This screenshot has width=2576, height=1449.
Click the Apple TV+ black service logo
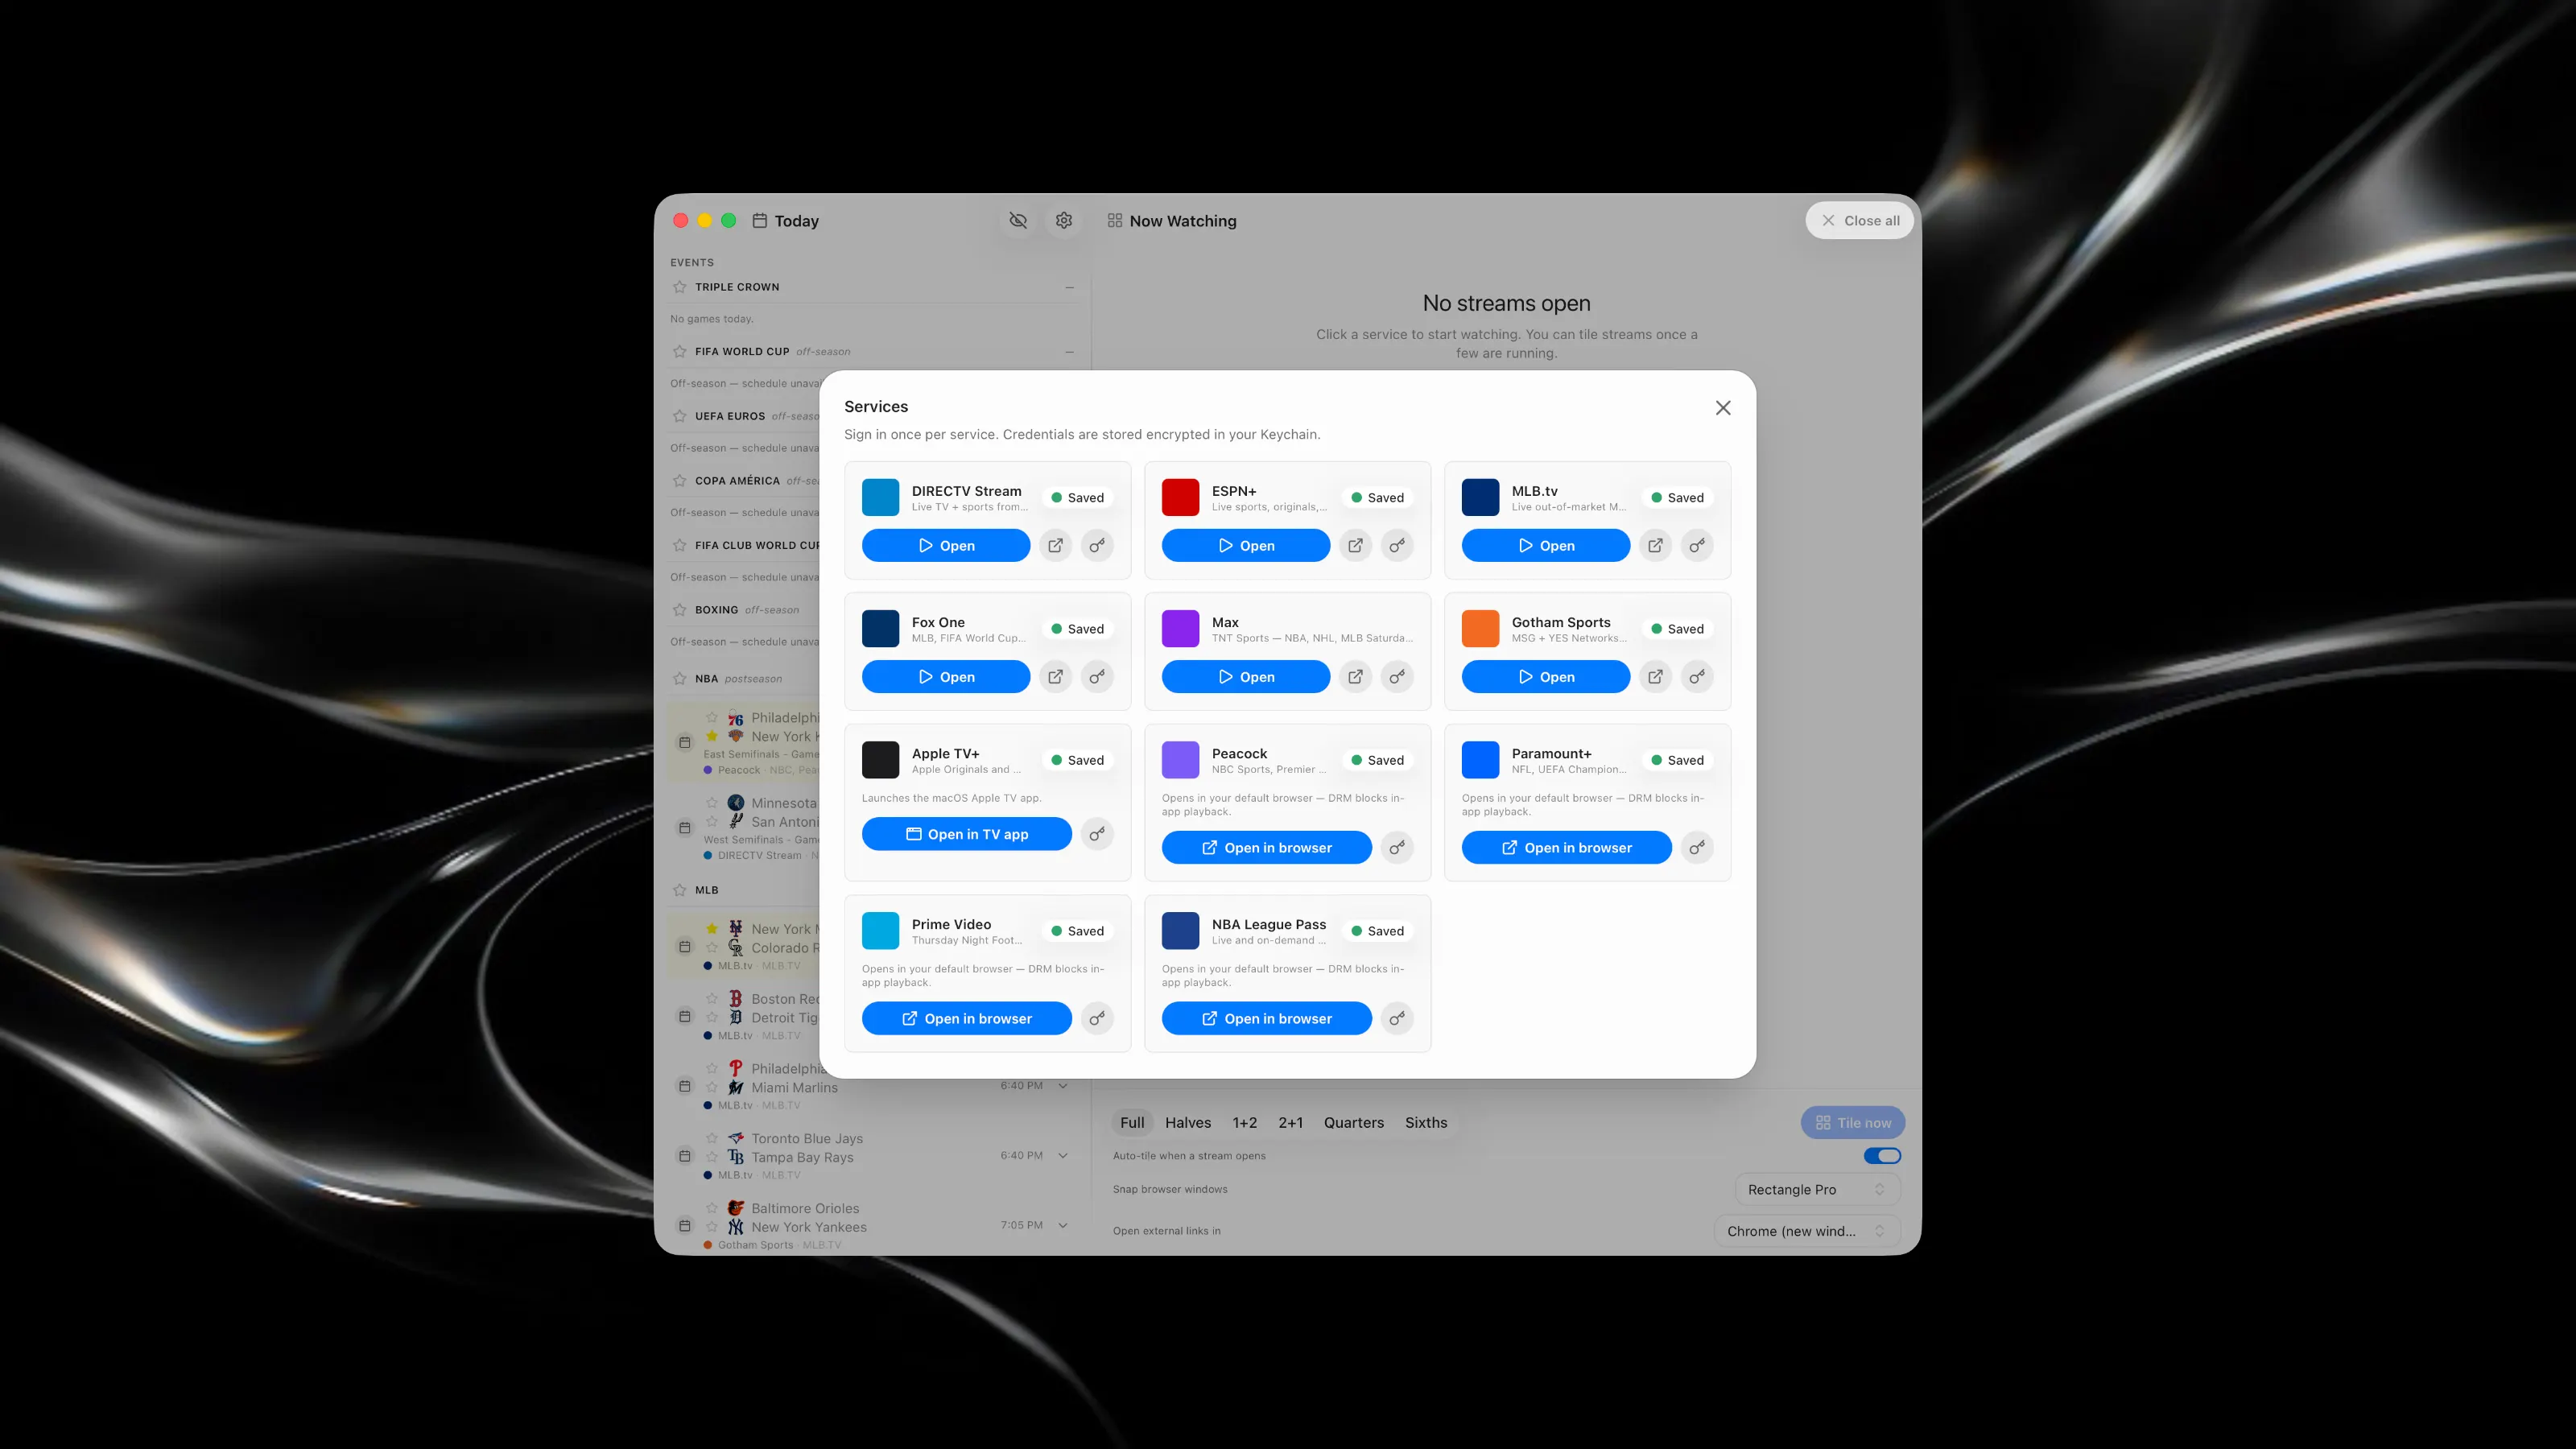pos(880,759)
